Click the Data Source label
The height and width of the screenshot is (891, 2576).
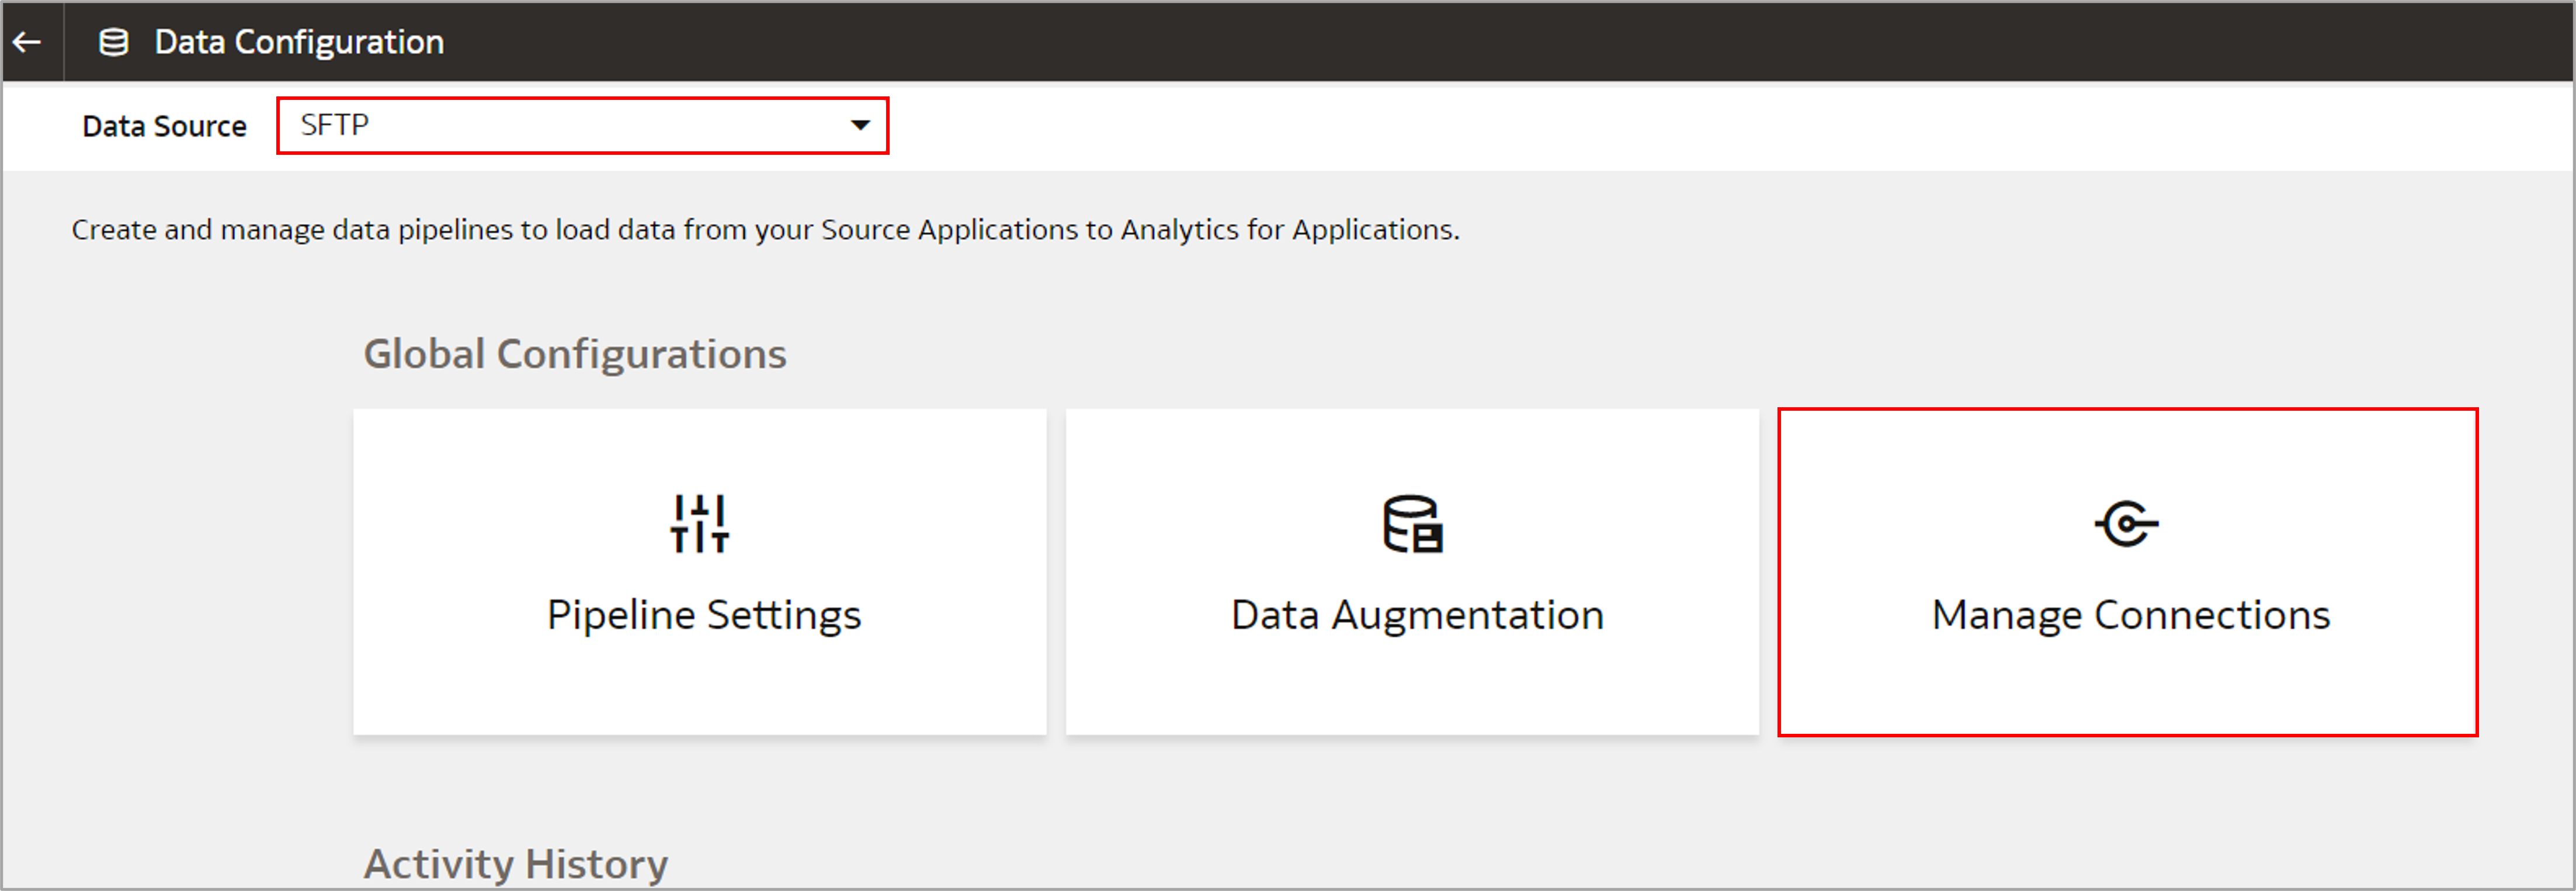click(x=164, y=127)
